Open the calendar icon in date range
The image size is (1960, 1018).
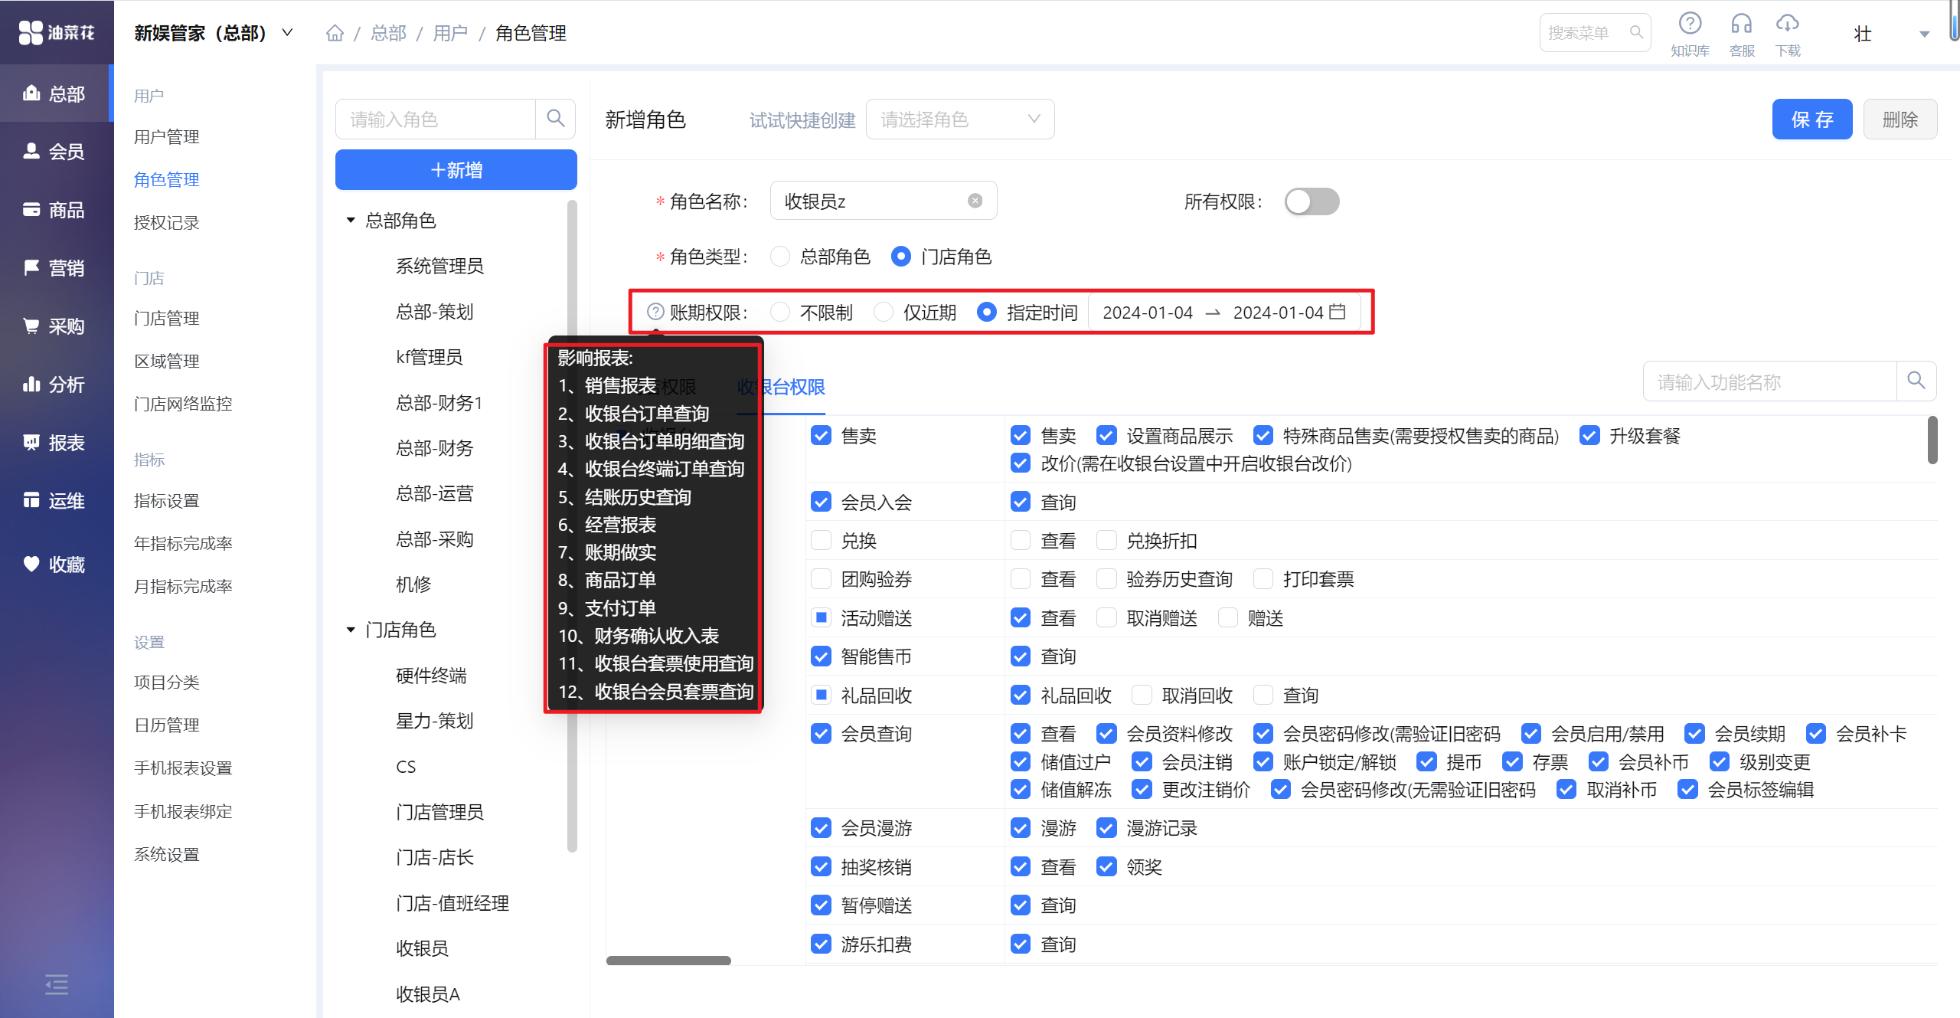pyautogui.click(x=1338, y=312)
